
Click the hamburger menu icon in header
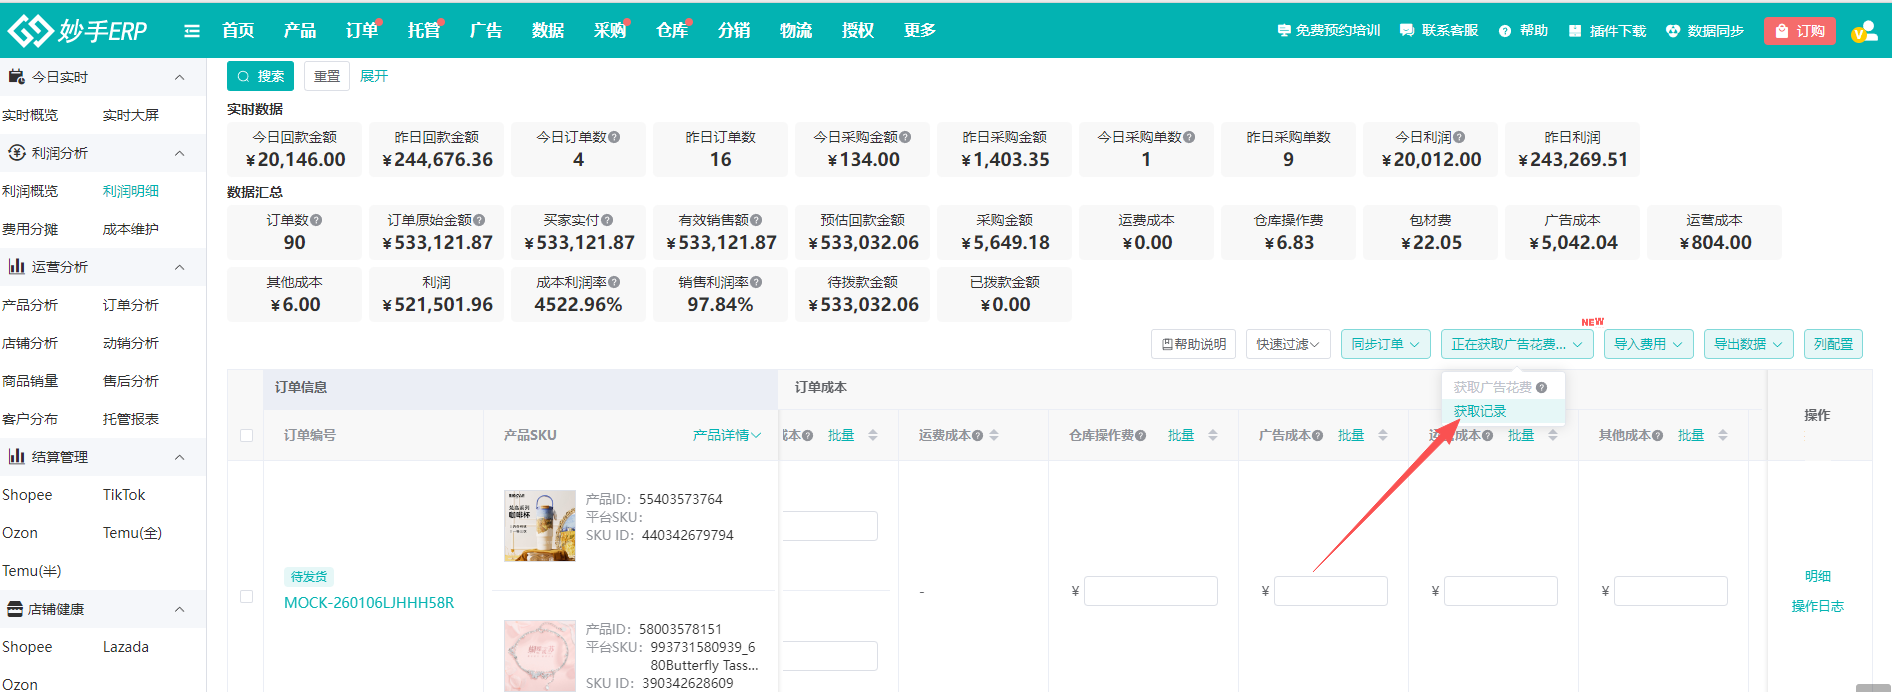[x=192, y=31]
